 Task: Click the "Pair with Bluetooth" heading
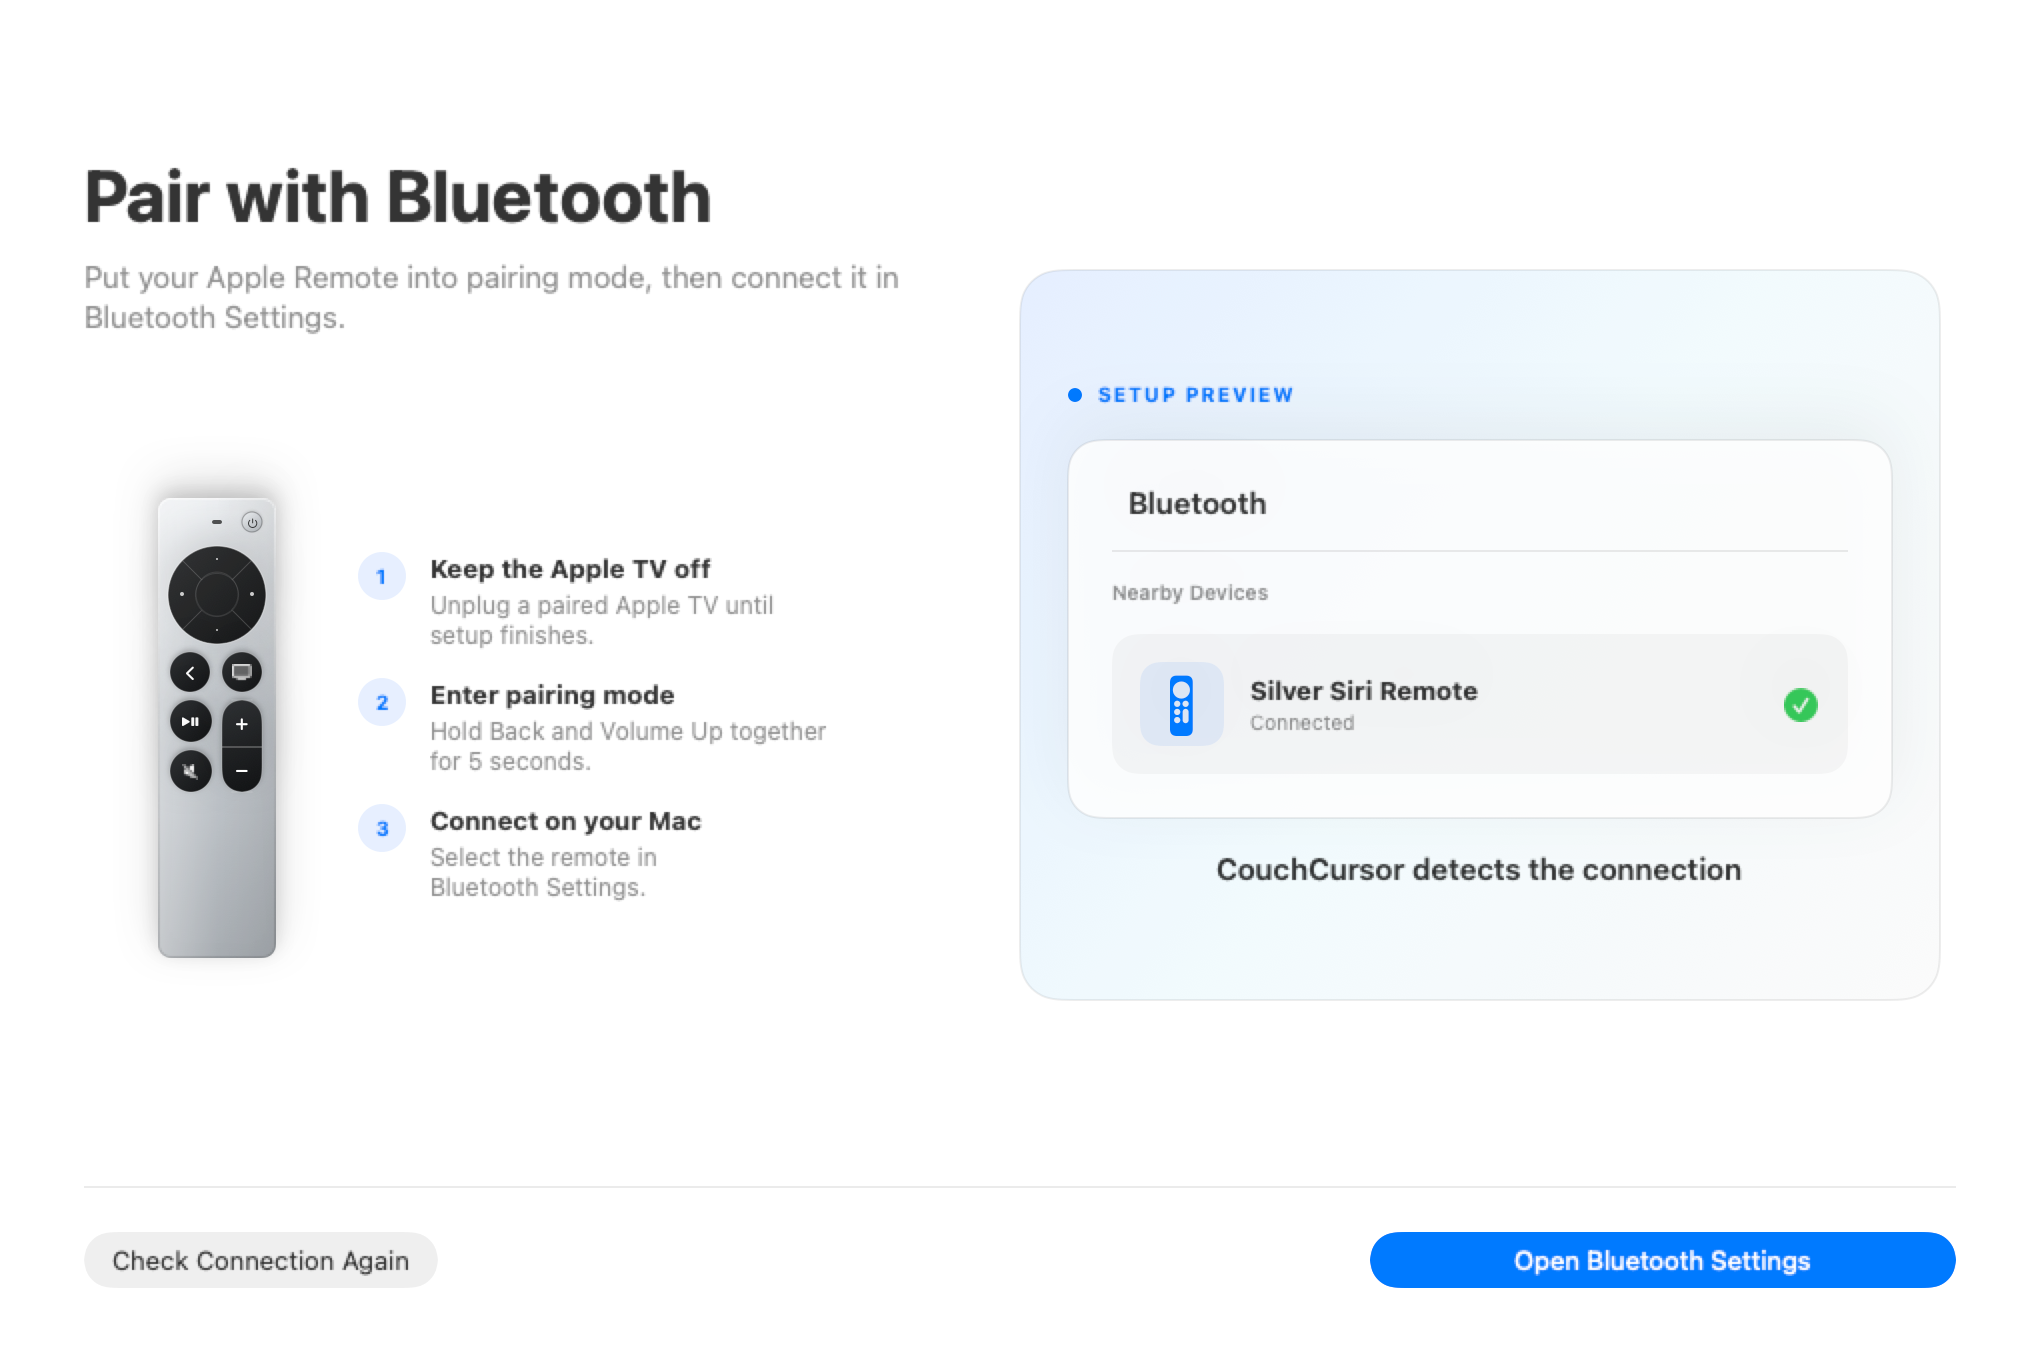tap(398, 197)
